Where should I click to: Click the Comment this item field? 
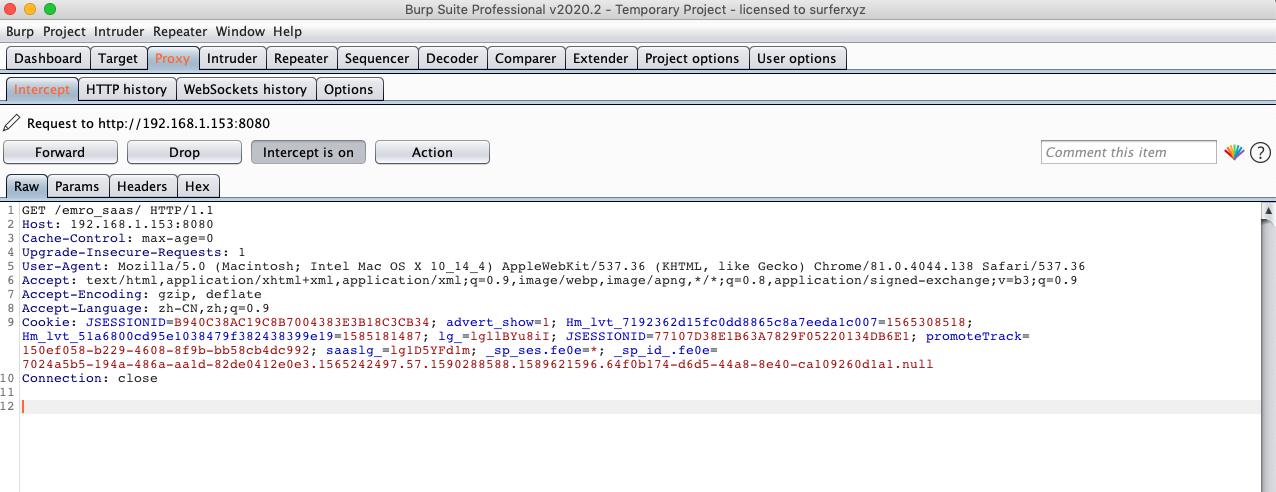pyautogui.click(x=1130, y=152)
